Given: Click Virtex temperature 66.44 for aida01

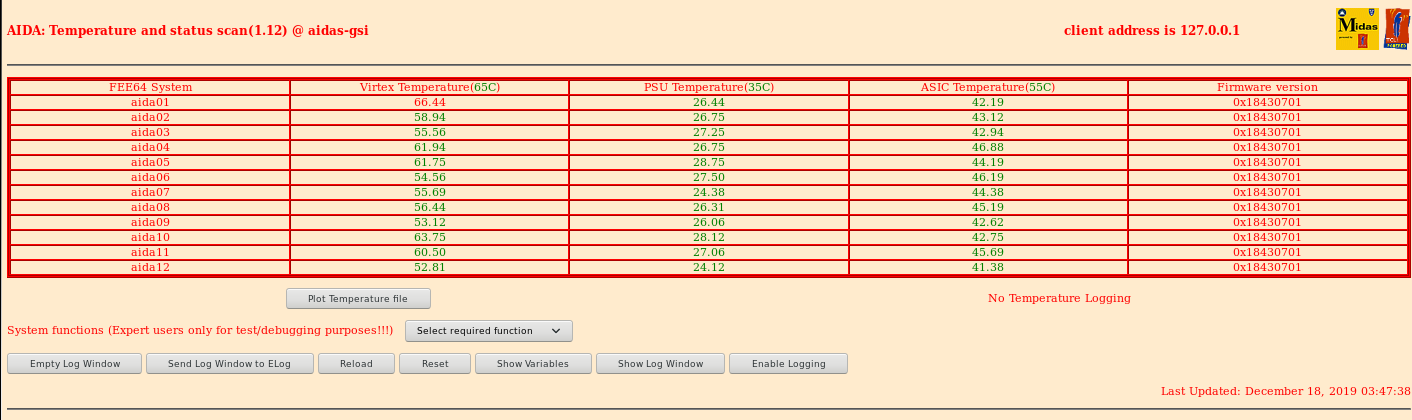Looking at the screenshot, I should point(430,103).
